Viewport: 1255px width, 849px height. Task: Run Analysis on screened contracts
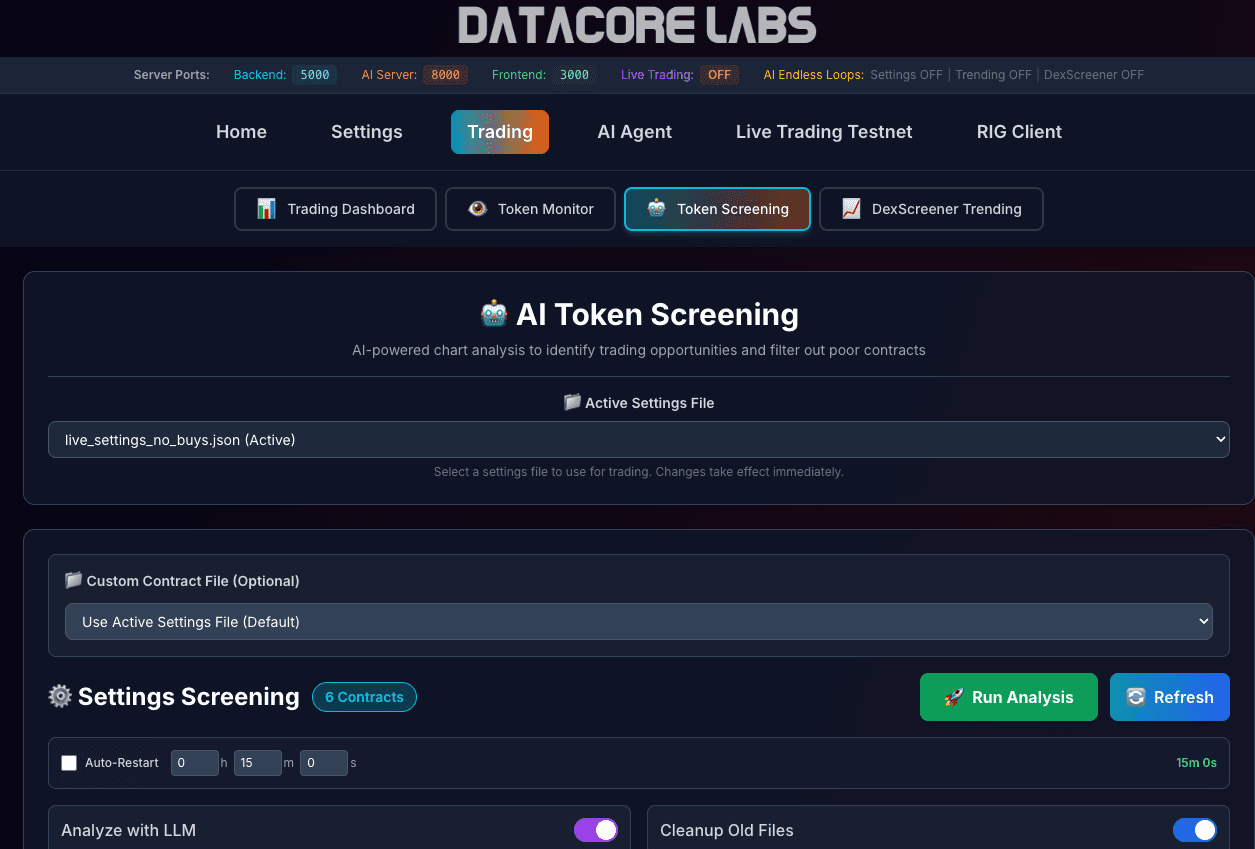point(1009,697)
